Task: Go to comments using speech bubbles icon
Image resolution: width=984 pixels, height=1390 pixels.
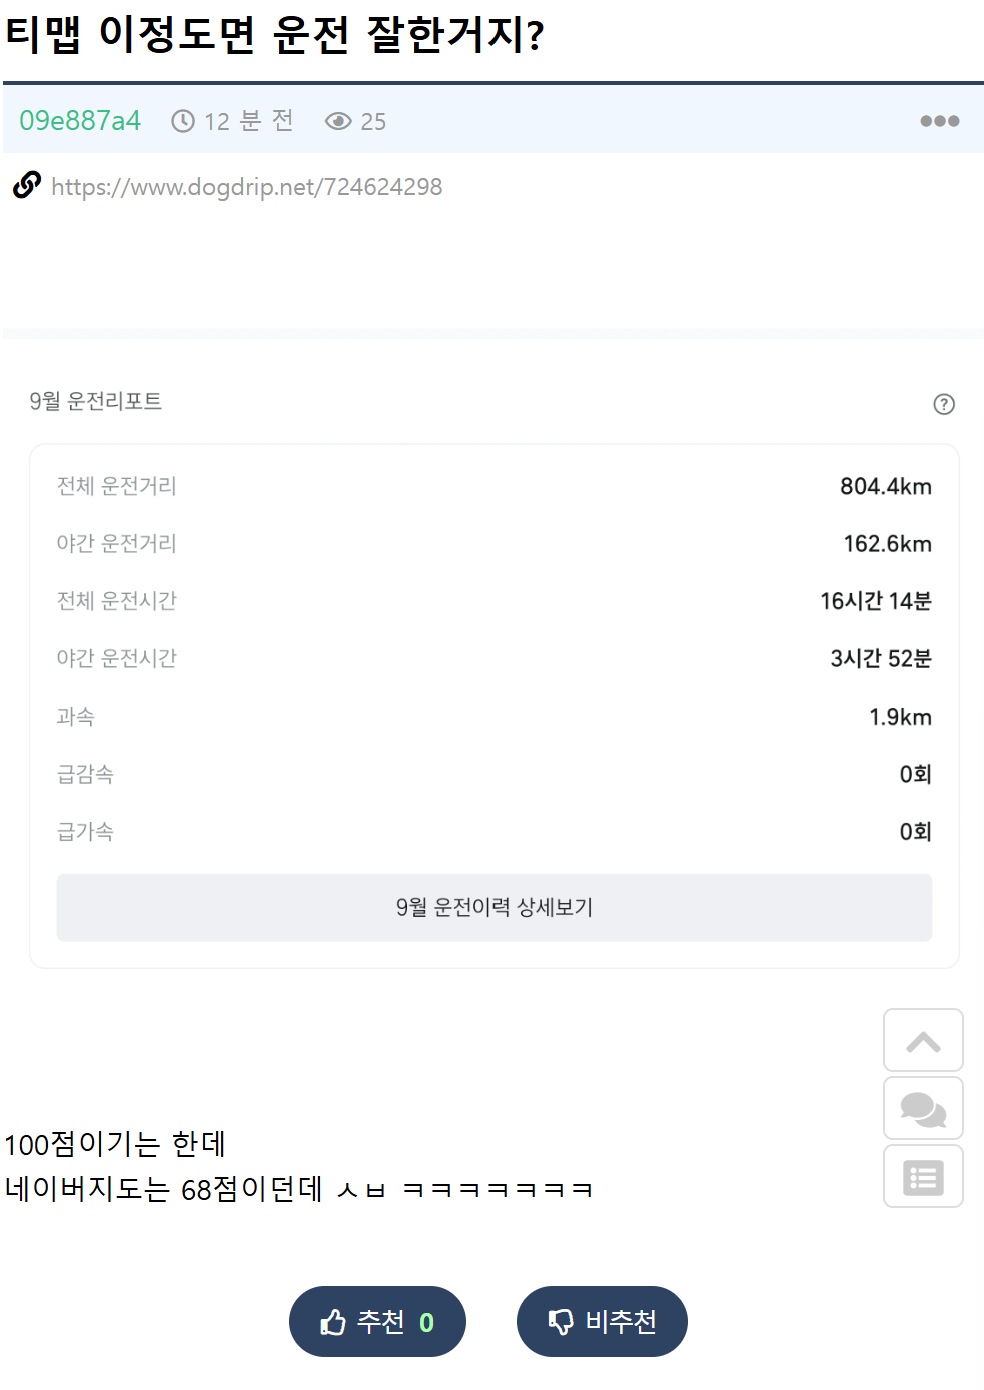Action: tap(923, 1108)
